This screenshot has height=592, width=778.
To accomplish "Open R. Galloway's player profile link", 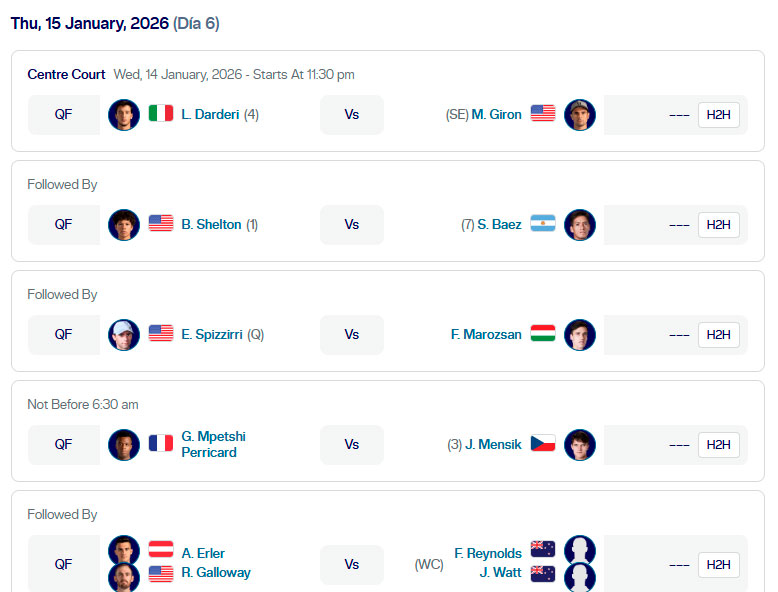I will coord(216,573).
